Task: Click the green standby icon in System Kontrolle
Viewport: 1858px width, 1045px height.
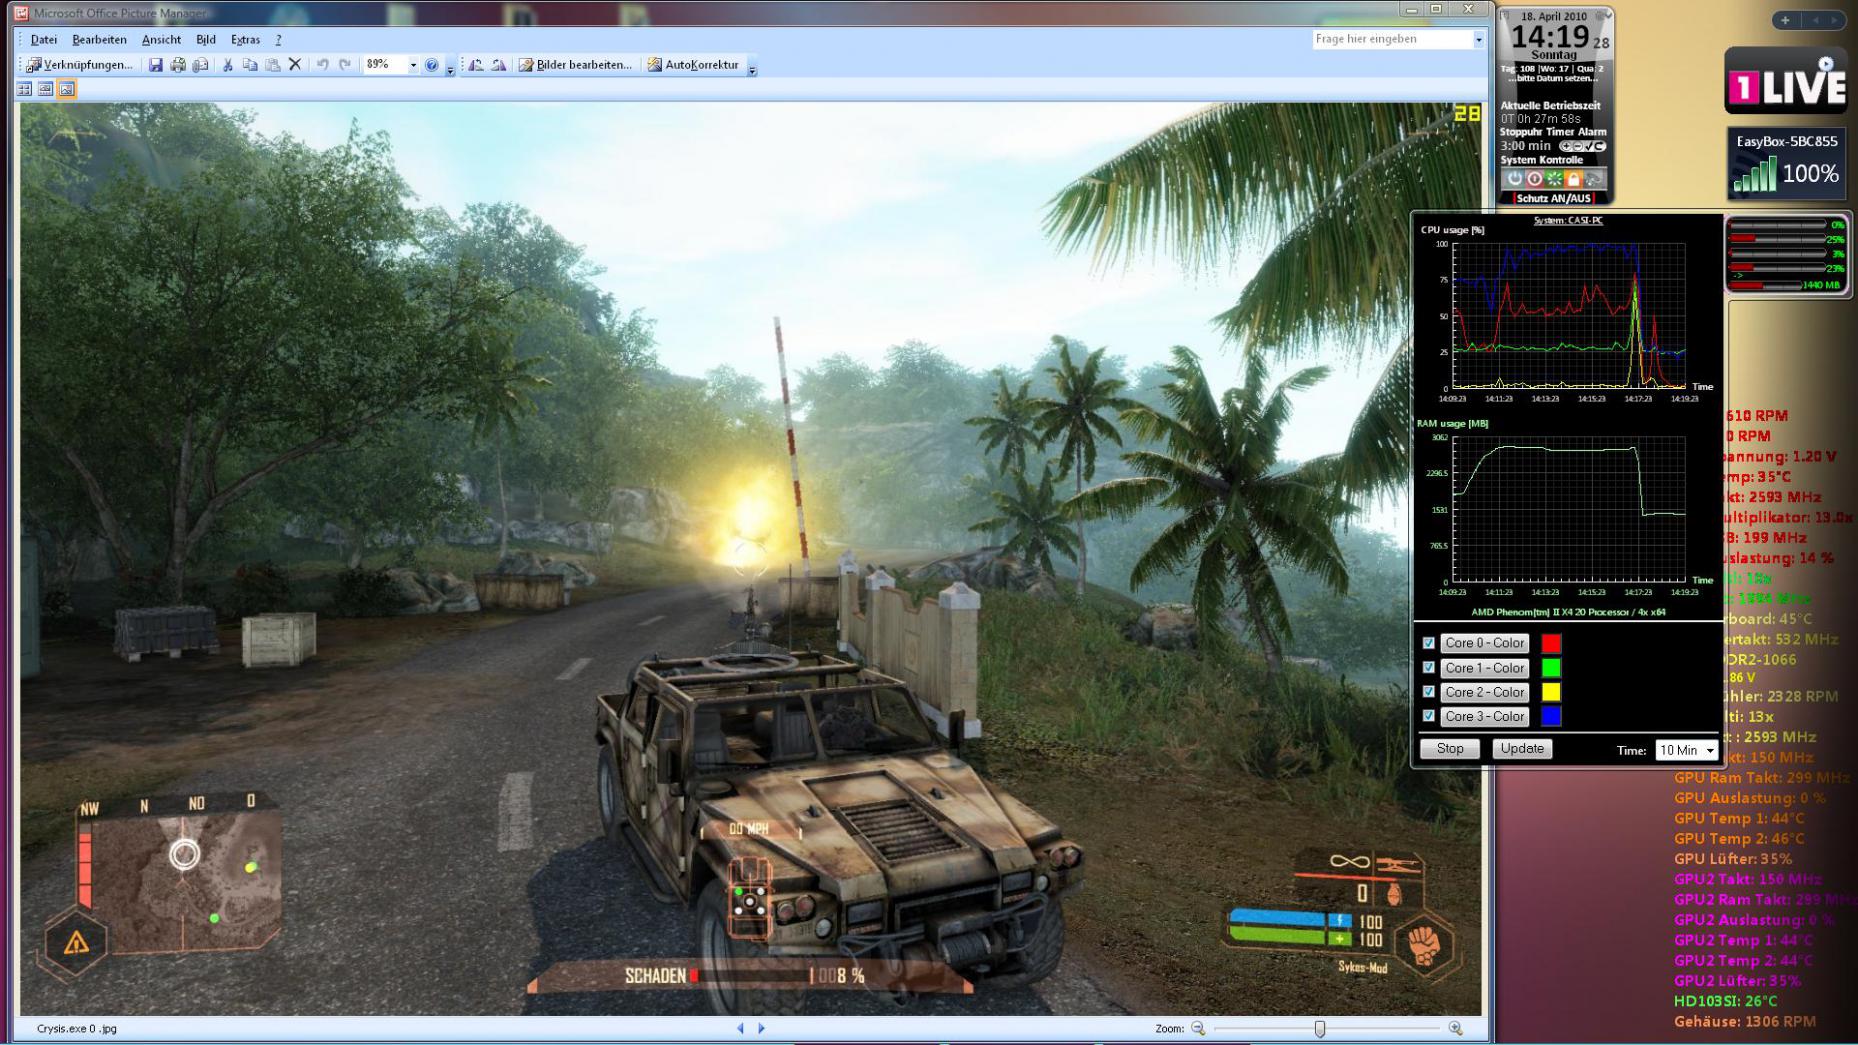Action: 1554,179
